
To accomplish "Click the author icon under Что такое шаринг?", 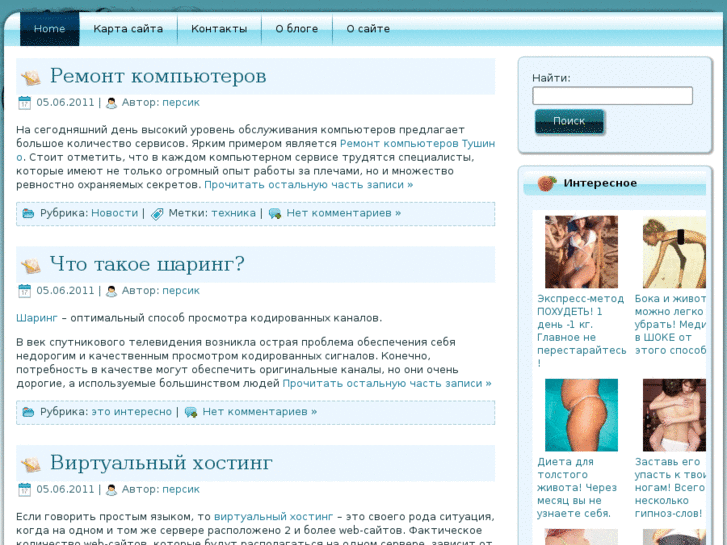I will pyautogui.click(x=111, y=291).
